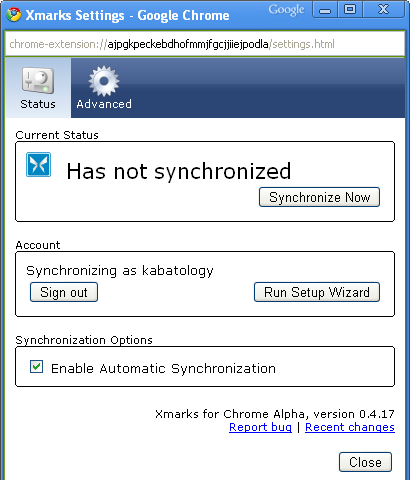Open the Recent changes link
The height and width of the screenshot is (480, 410).
click(x=350, y=427)
